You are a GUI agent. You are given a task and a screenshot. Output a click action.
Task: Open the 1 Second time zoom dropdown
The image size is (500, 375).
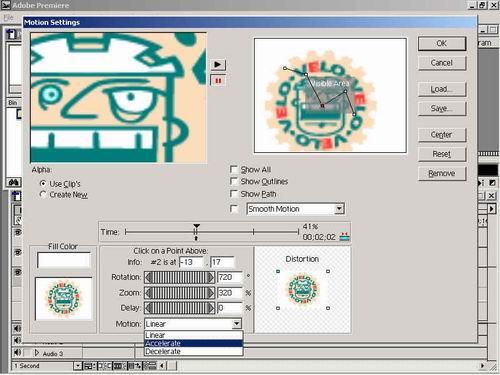tap(77, 366)
